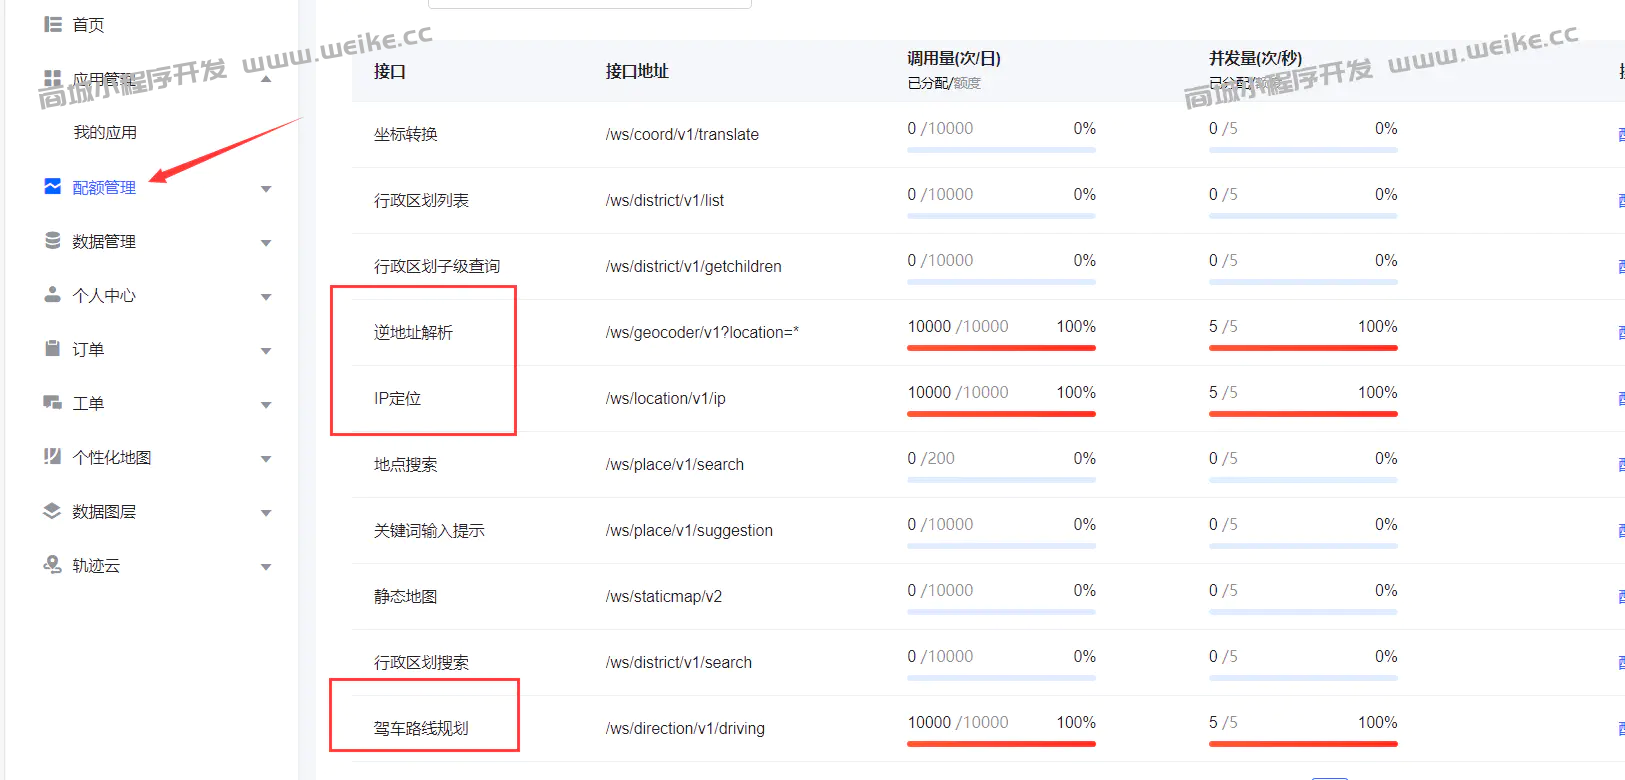The width and height of the screenshot is (1625, 780).
Task: Open 个人中心 menu item
Action: [104, 295]
